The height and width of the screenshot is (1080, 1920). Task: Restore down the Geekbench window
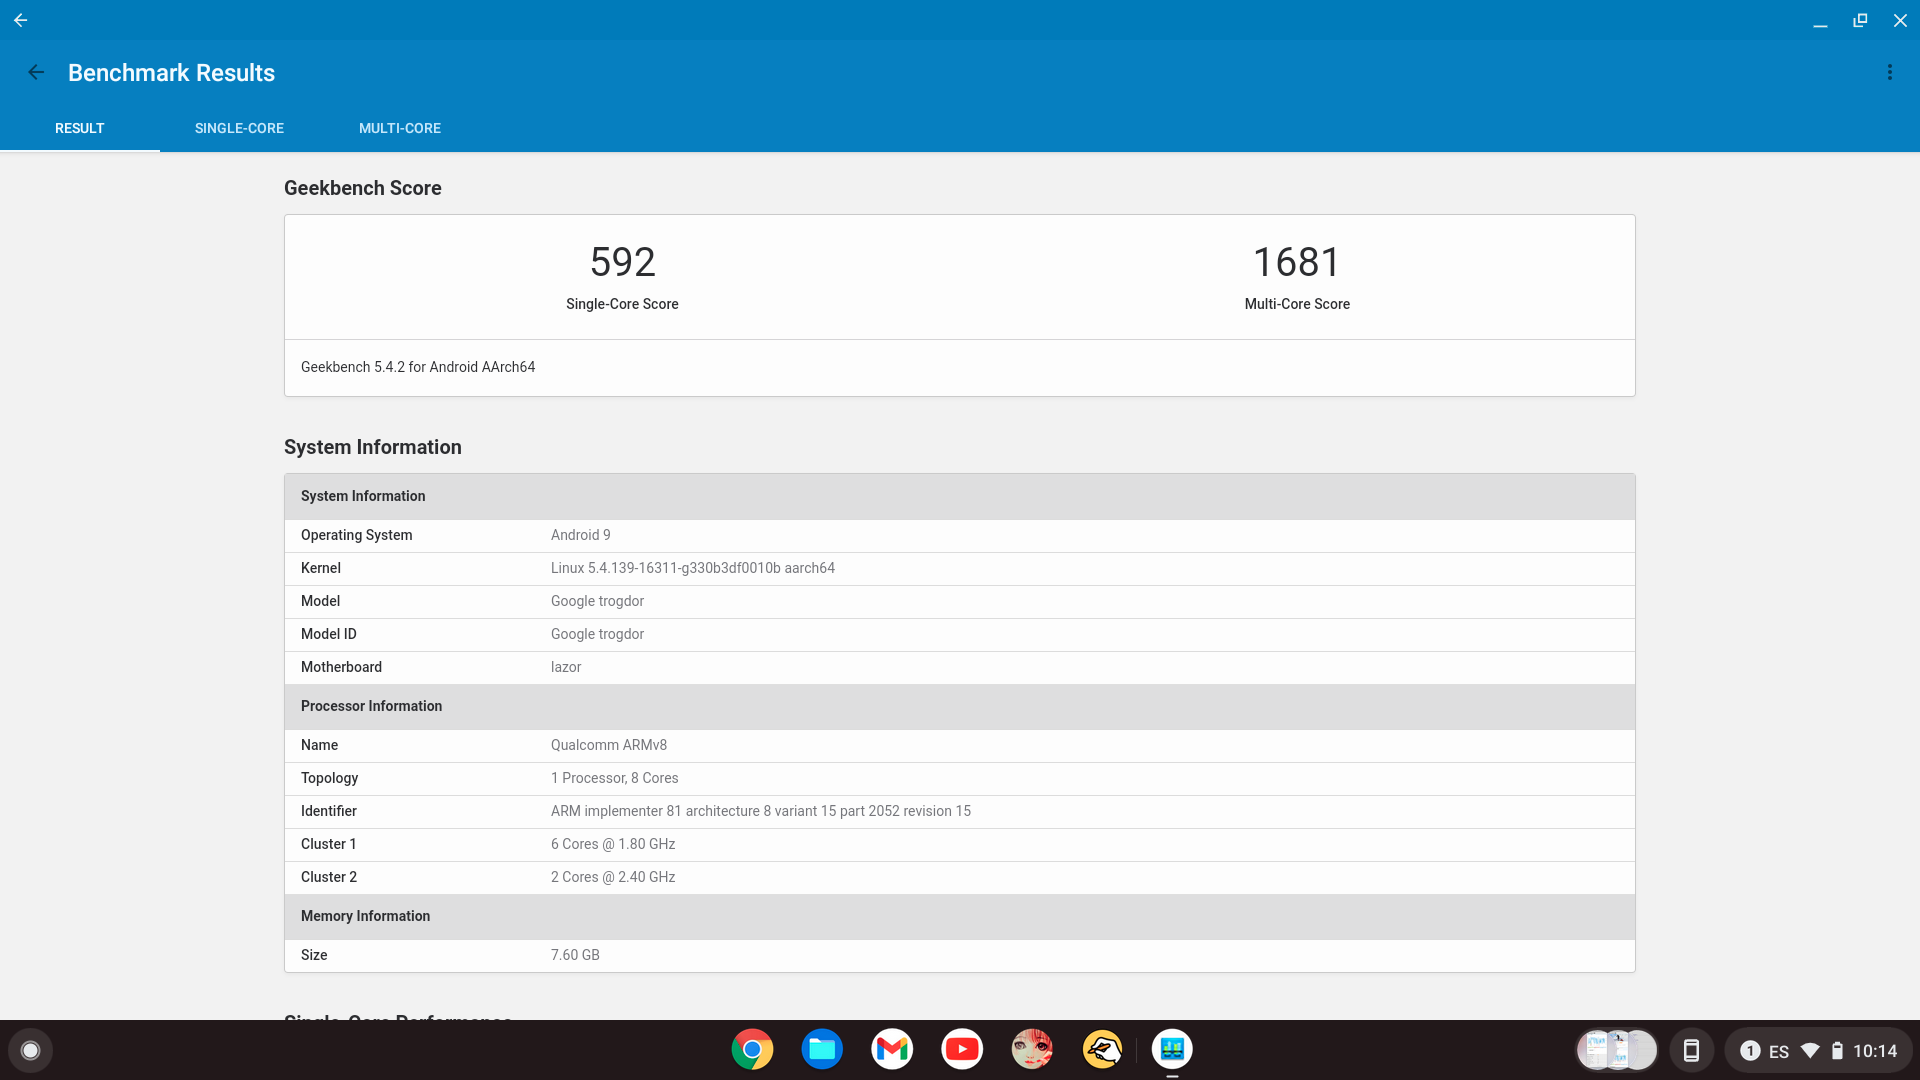point(1860,20)
